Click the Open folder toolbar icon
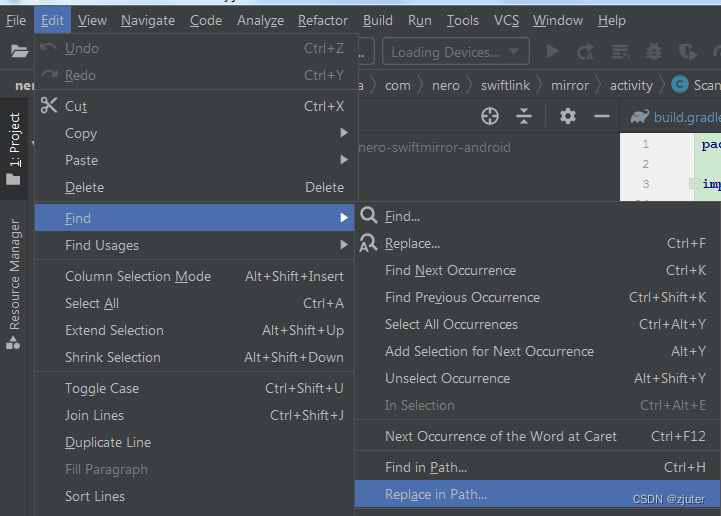This screenshot has height=516, width=721. point(19,51)
